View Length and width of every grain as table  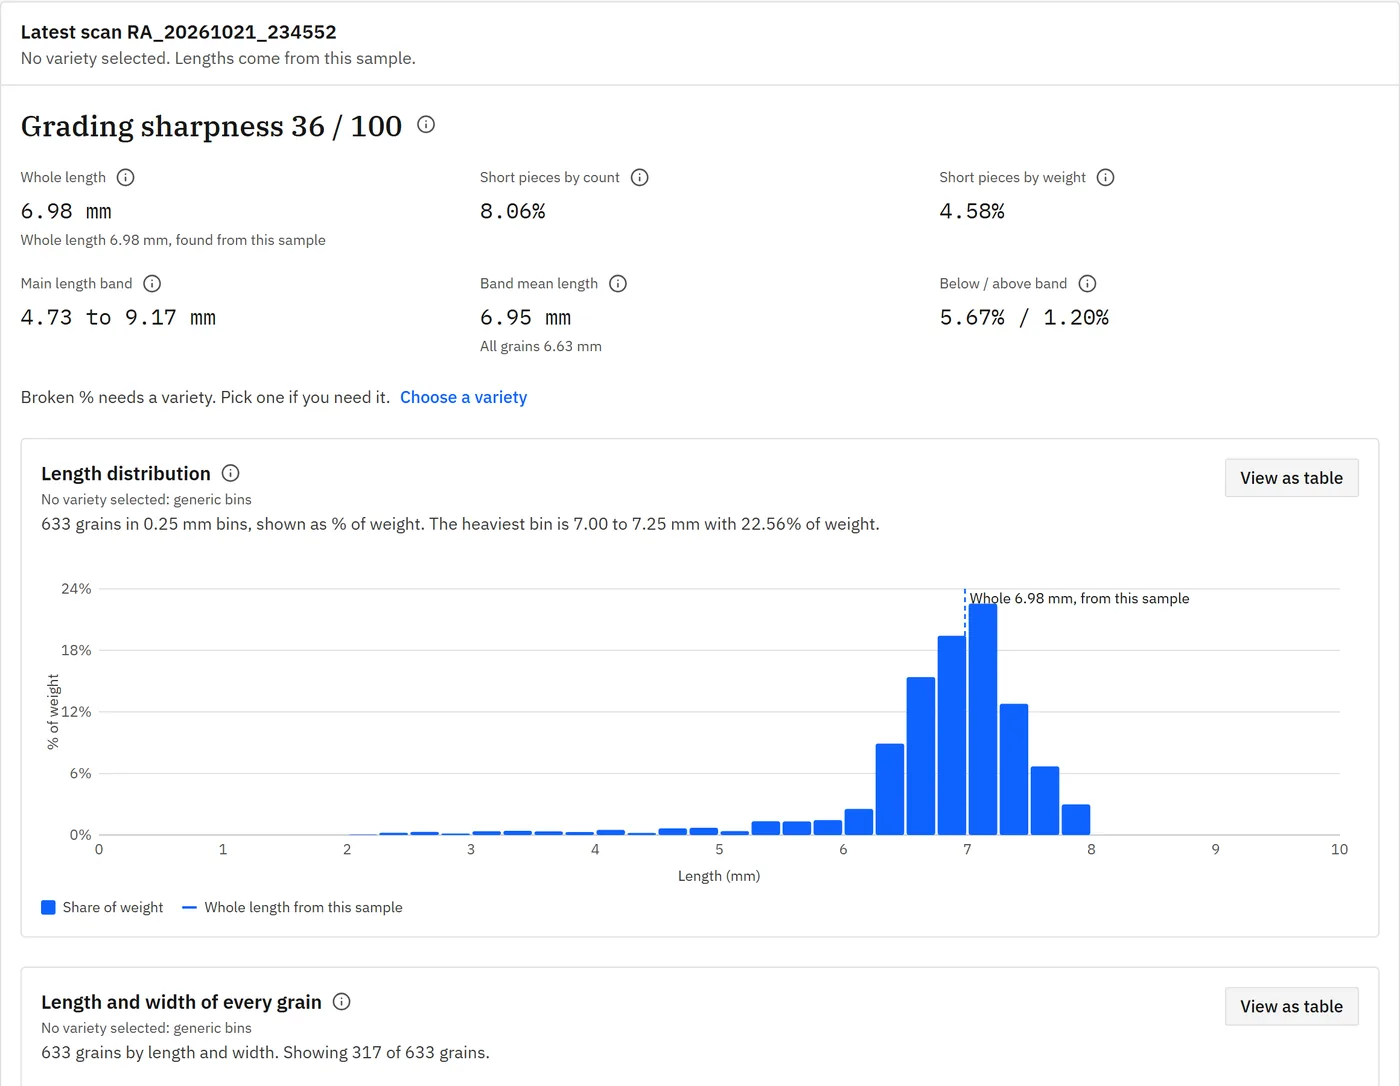1291,1006
